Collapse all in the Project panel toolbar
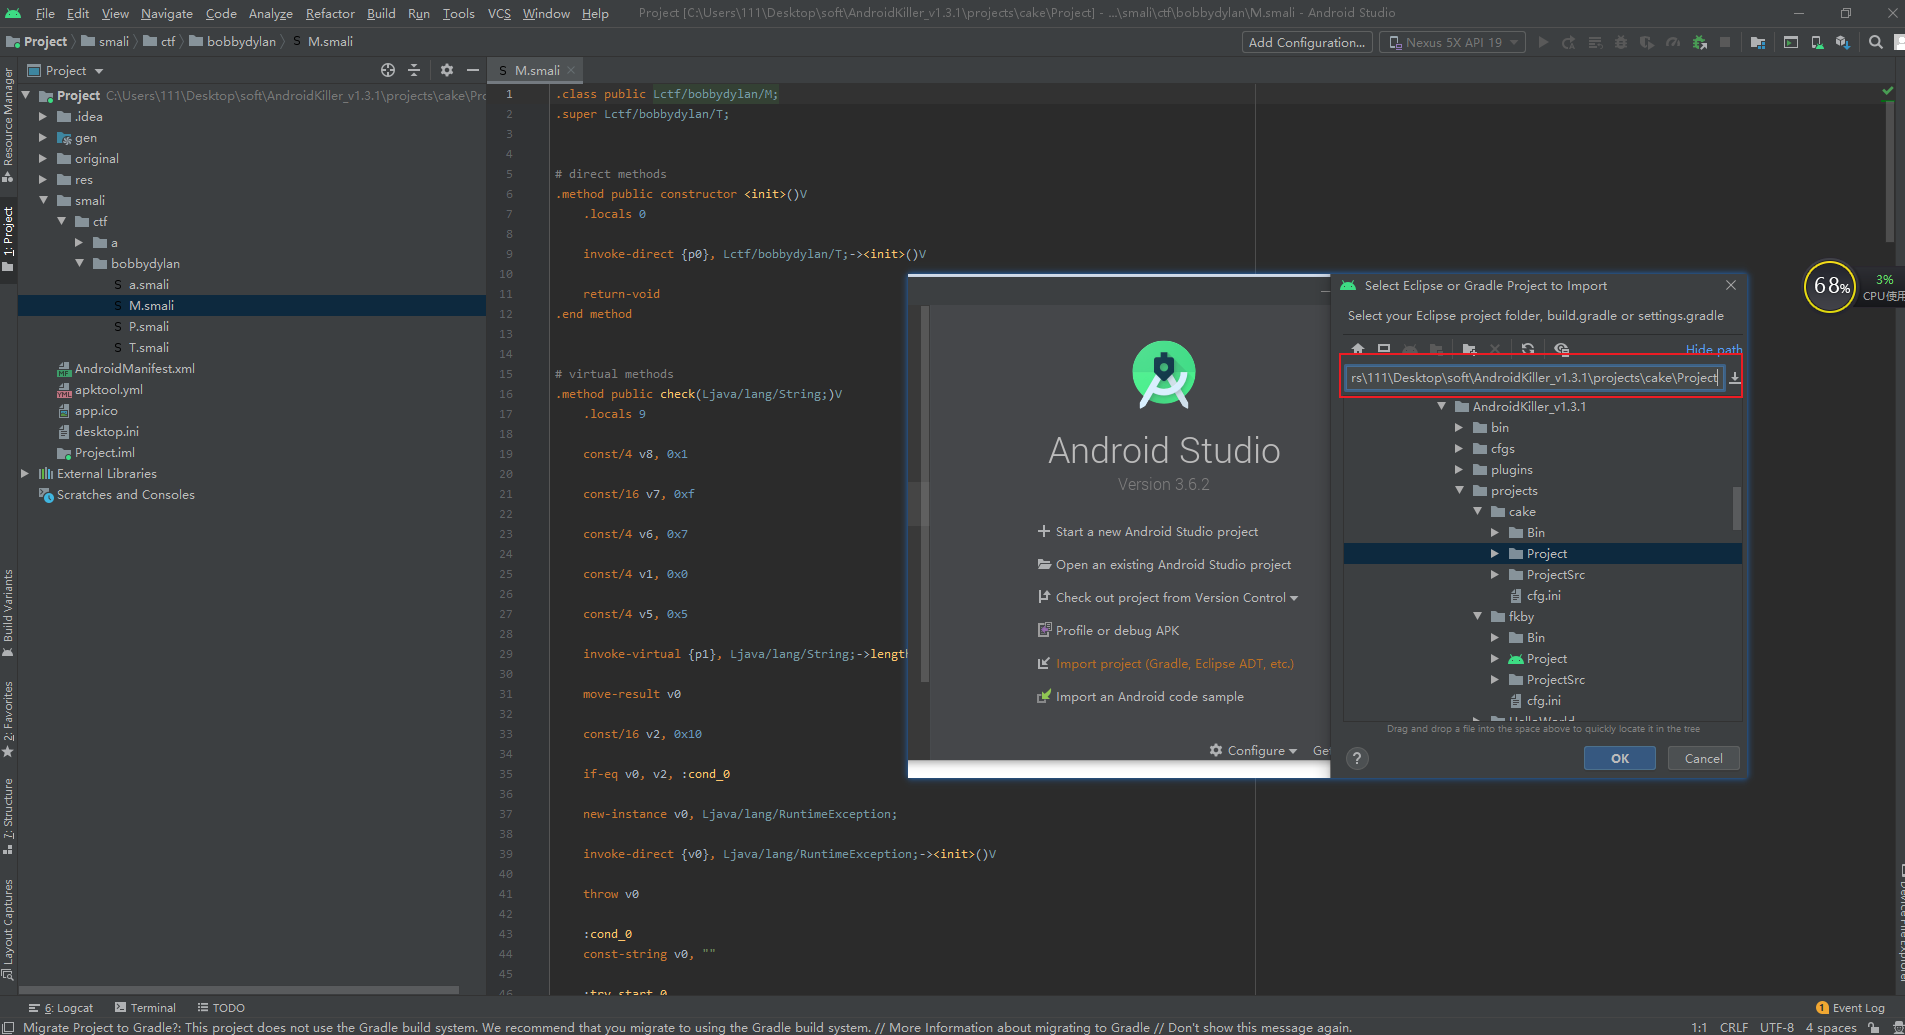 [x=414, y=70]
